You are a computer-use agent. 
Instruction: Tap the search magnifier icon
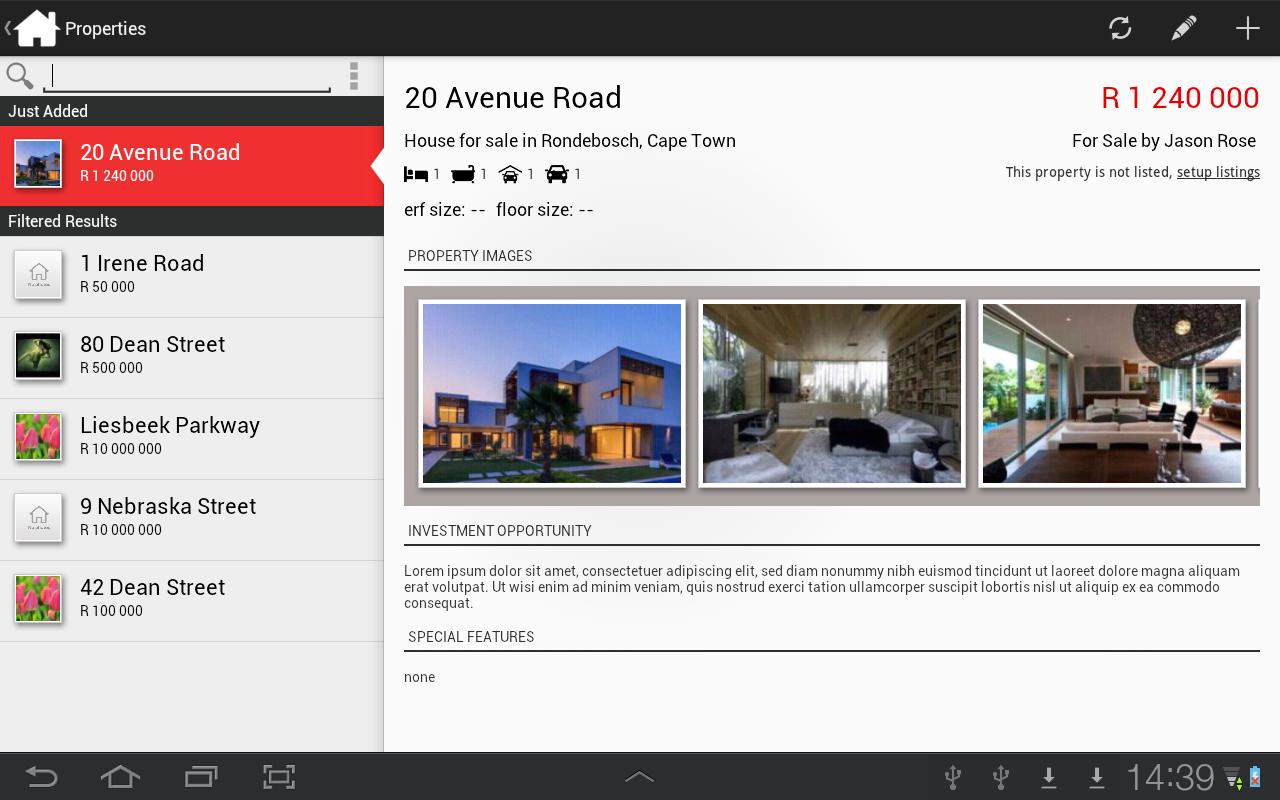(20, 76)
